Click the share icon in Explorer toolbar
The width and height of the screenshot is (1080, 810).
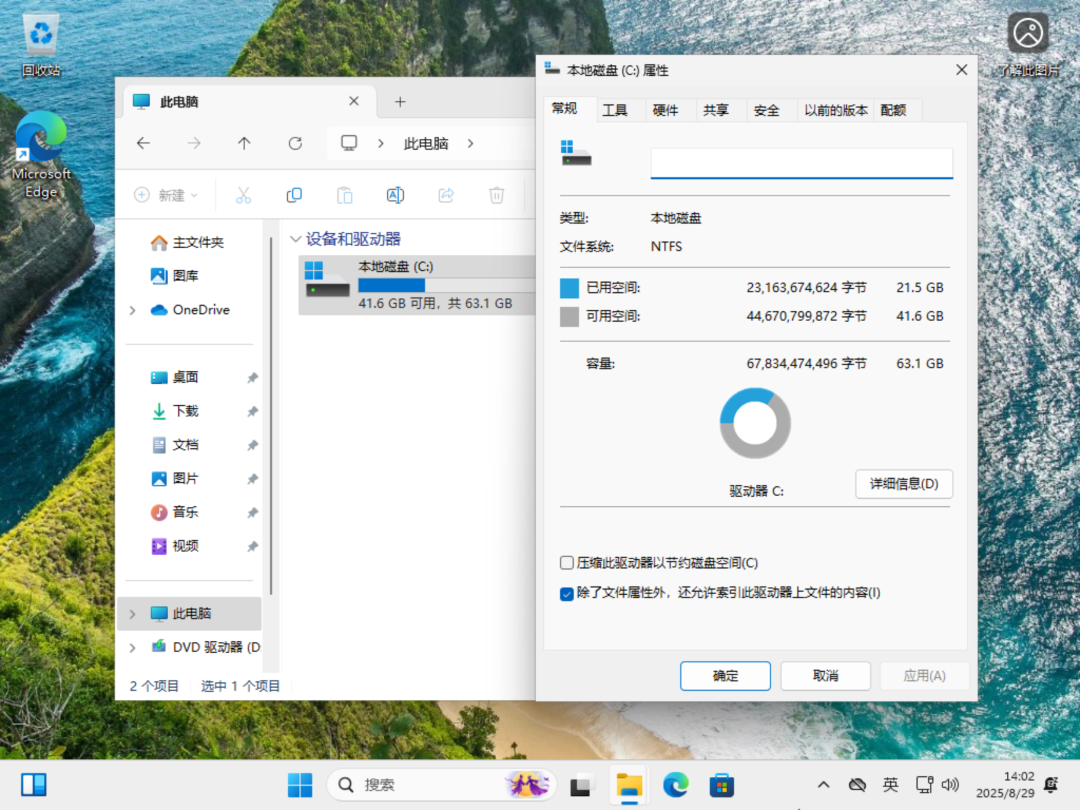[446, 196]
